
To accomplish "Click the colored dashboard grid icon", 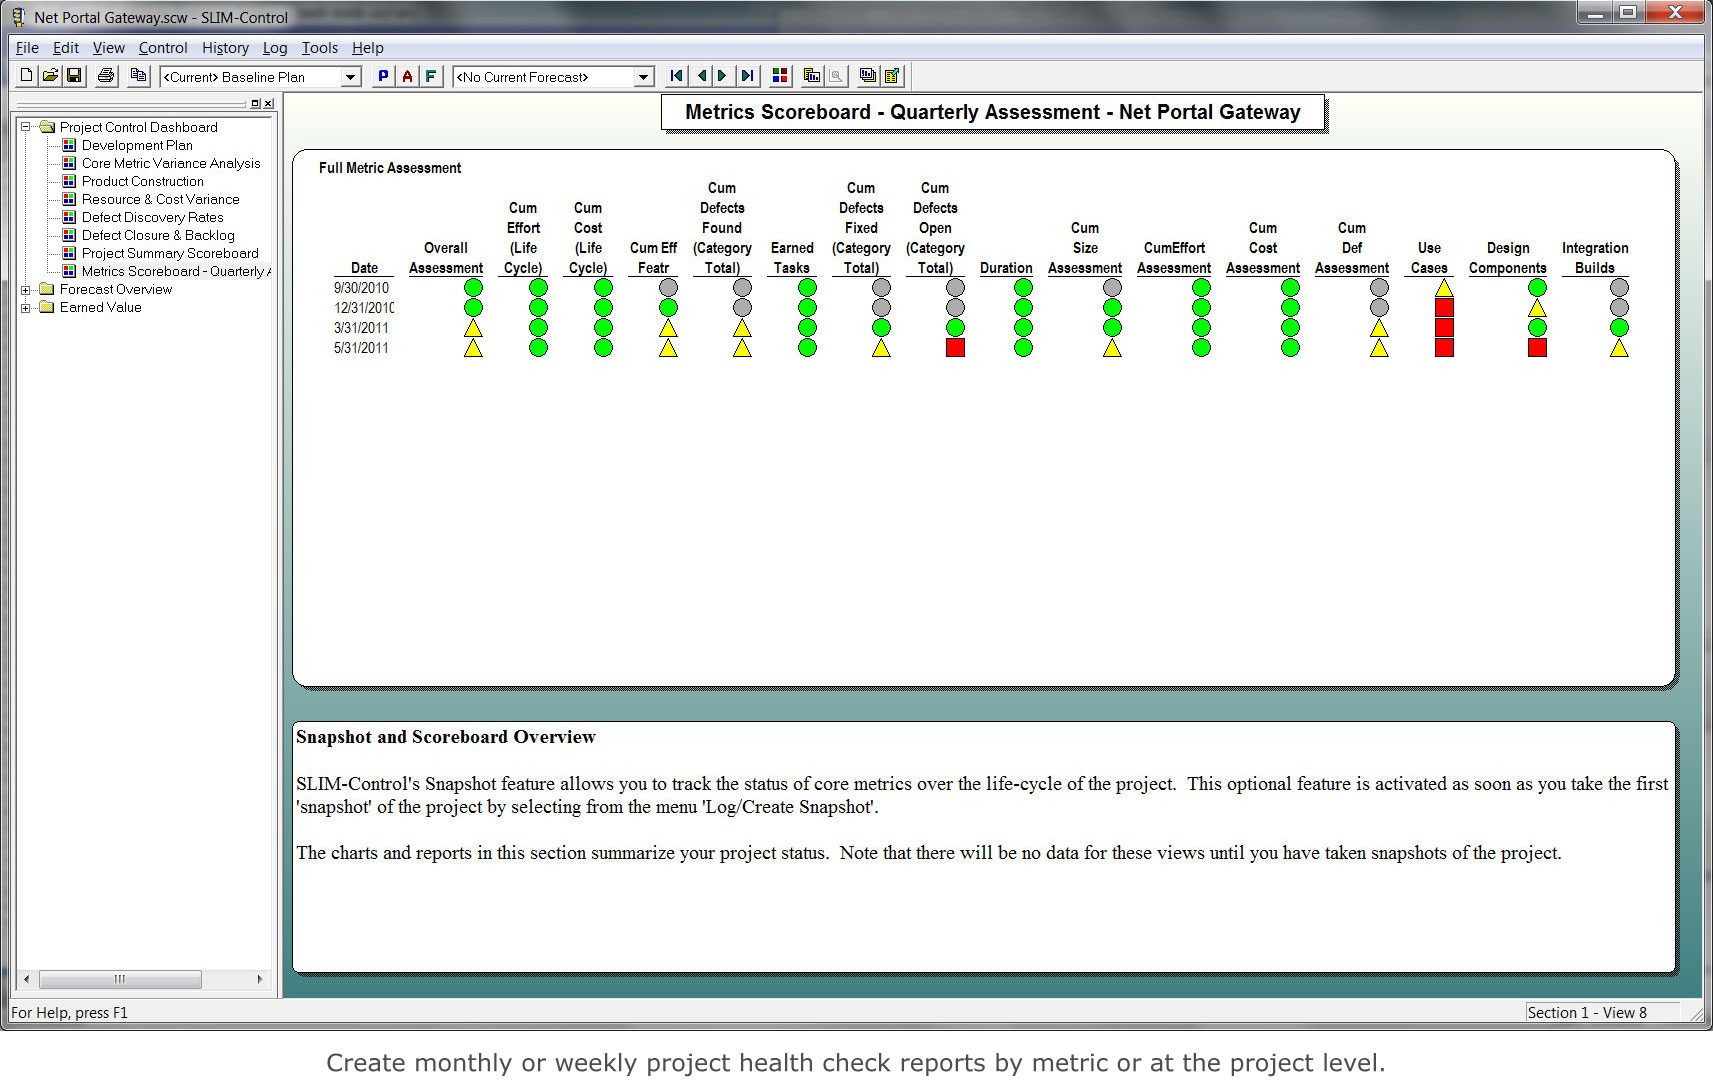I will (779, 75).
